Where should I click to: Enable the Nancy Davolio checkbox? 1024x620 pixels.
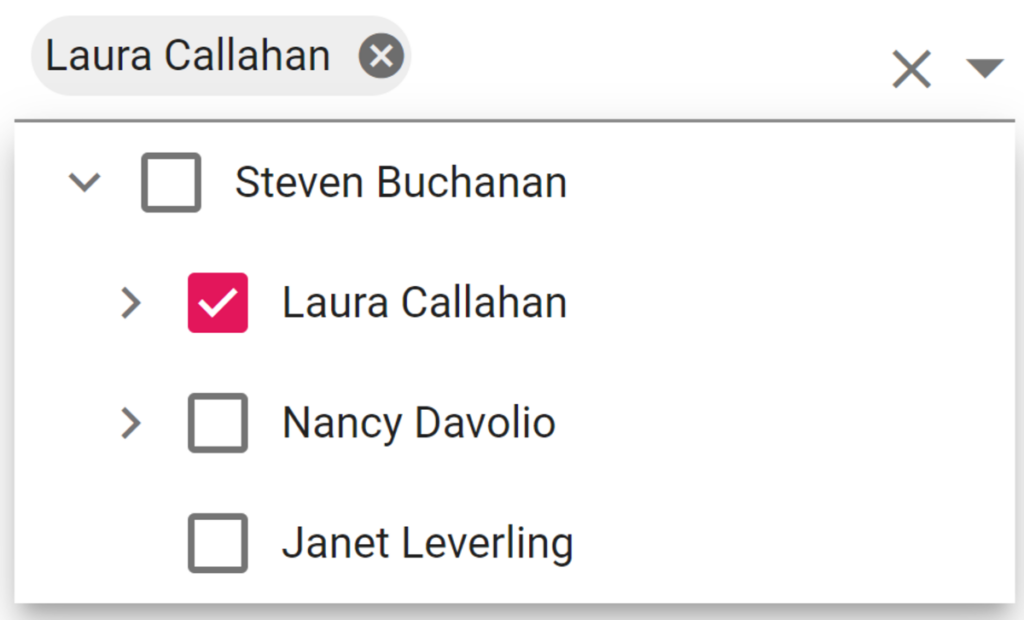click(218, 423)
